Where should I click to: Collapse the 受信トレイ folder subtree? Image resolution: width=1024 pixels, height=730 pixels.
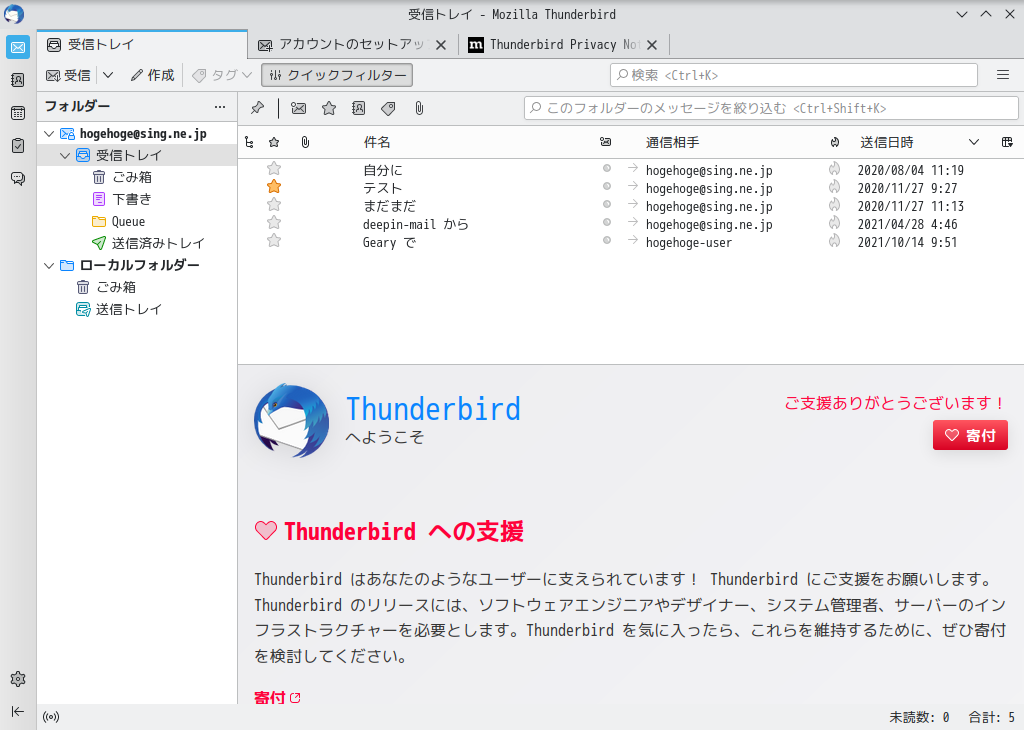[x=65, y=155]
